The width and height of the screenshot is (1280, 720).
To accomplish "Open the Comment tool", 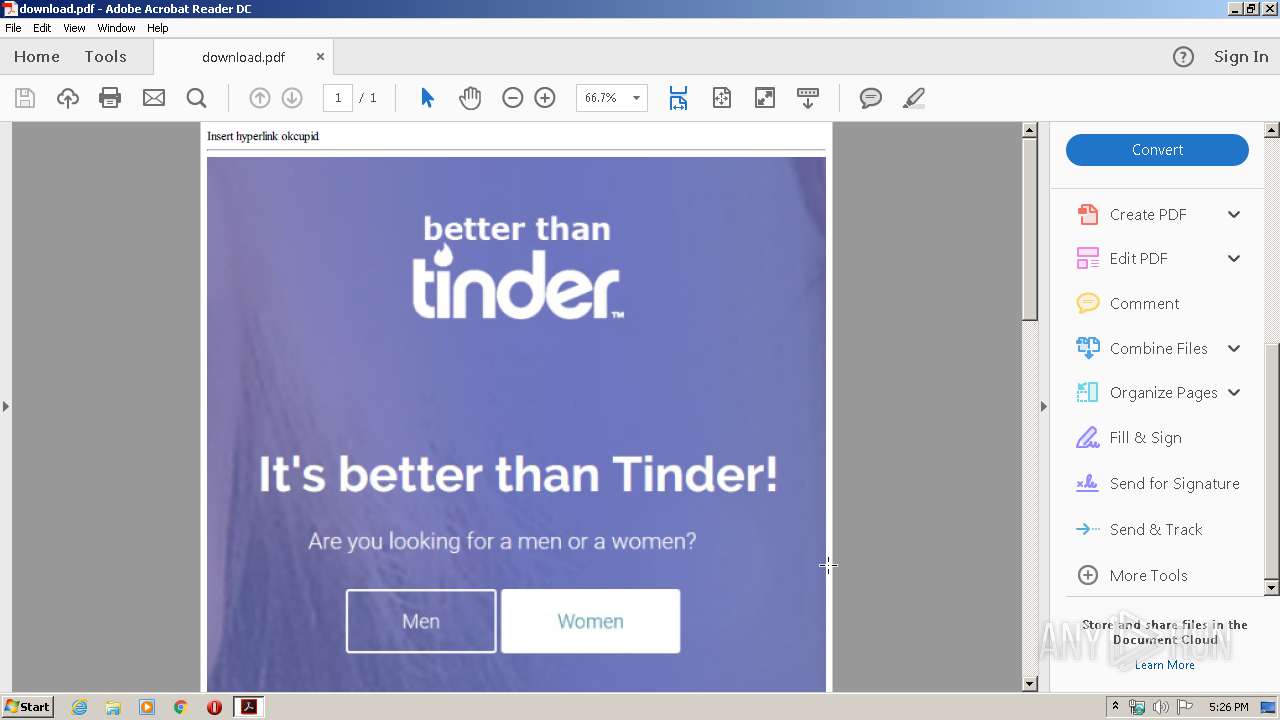I will (1144, 303).
